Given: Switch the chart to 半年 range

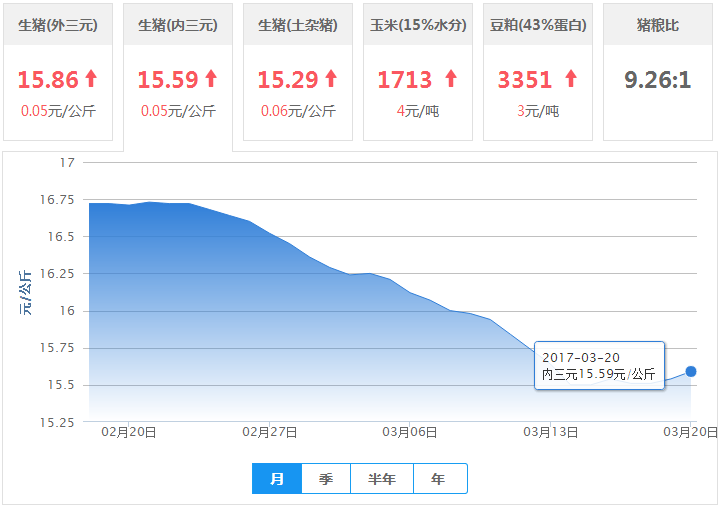Looking at the screenshot, I should coord(382,479).
